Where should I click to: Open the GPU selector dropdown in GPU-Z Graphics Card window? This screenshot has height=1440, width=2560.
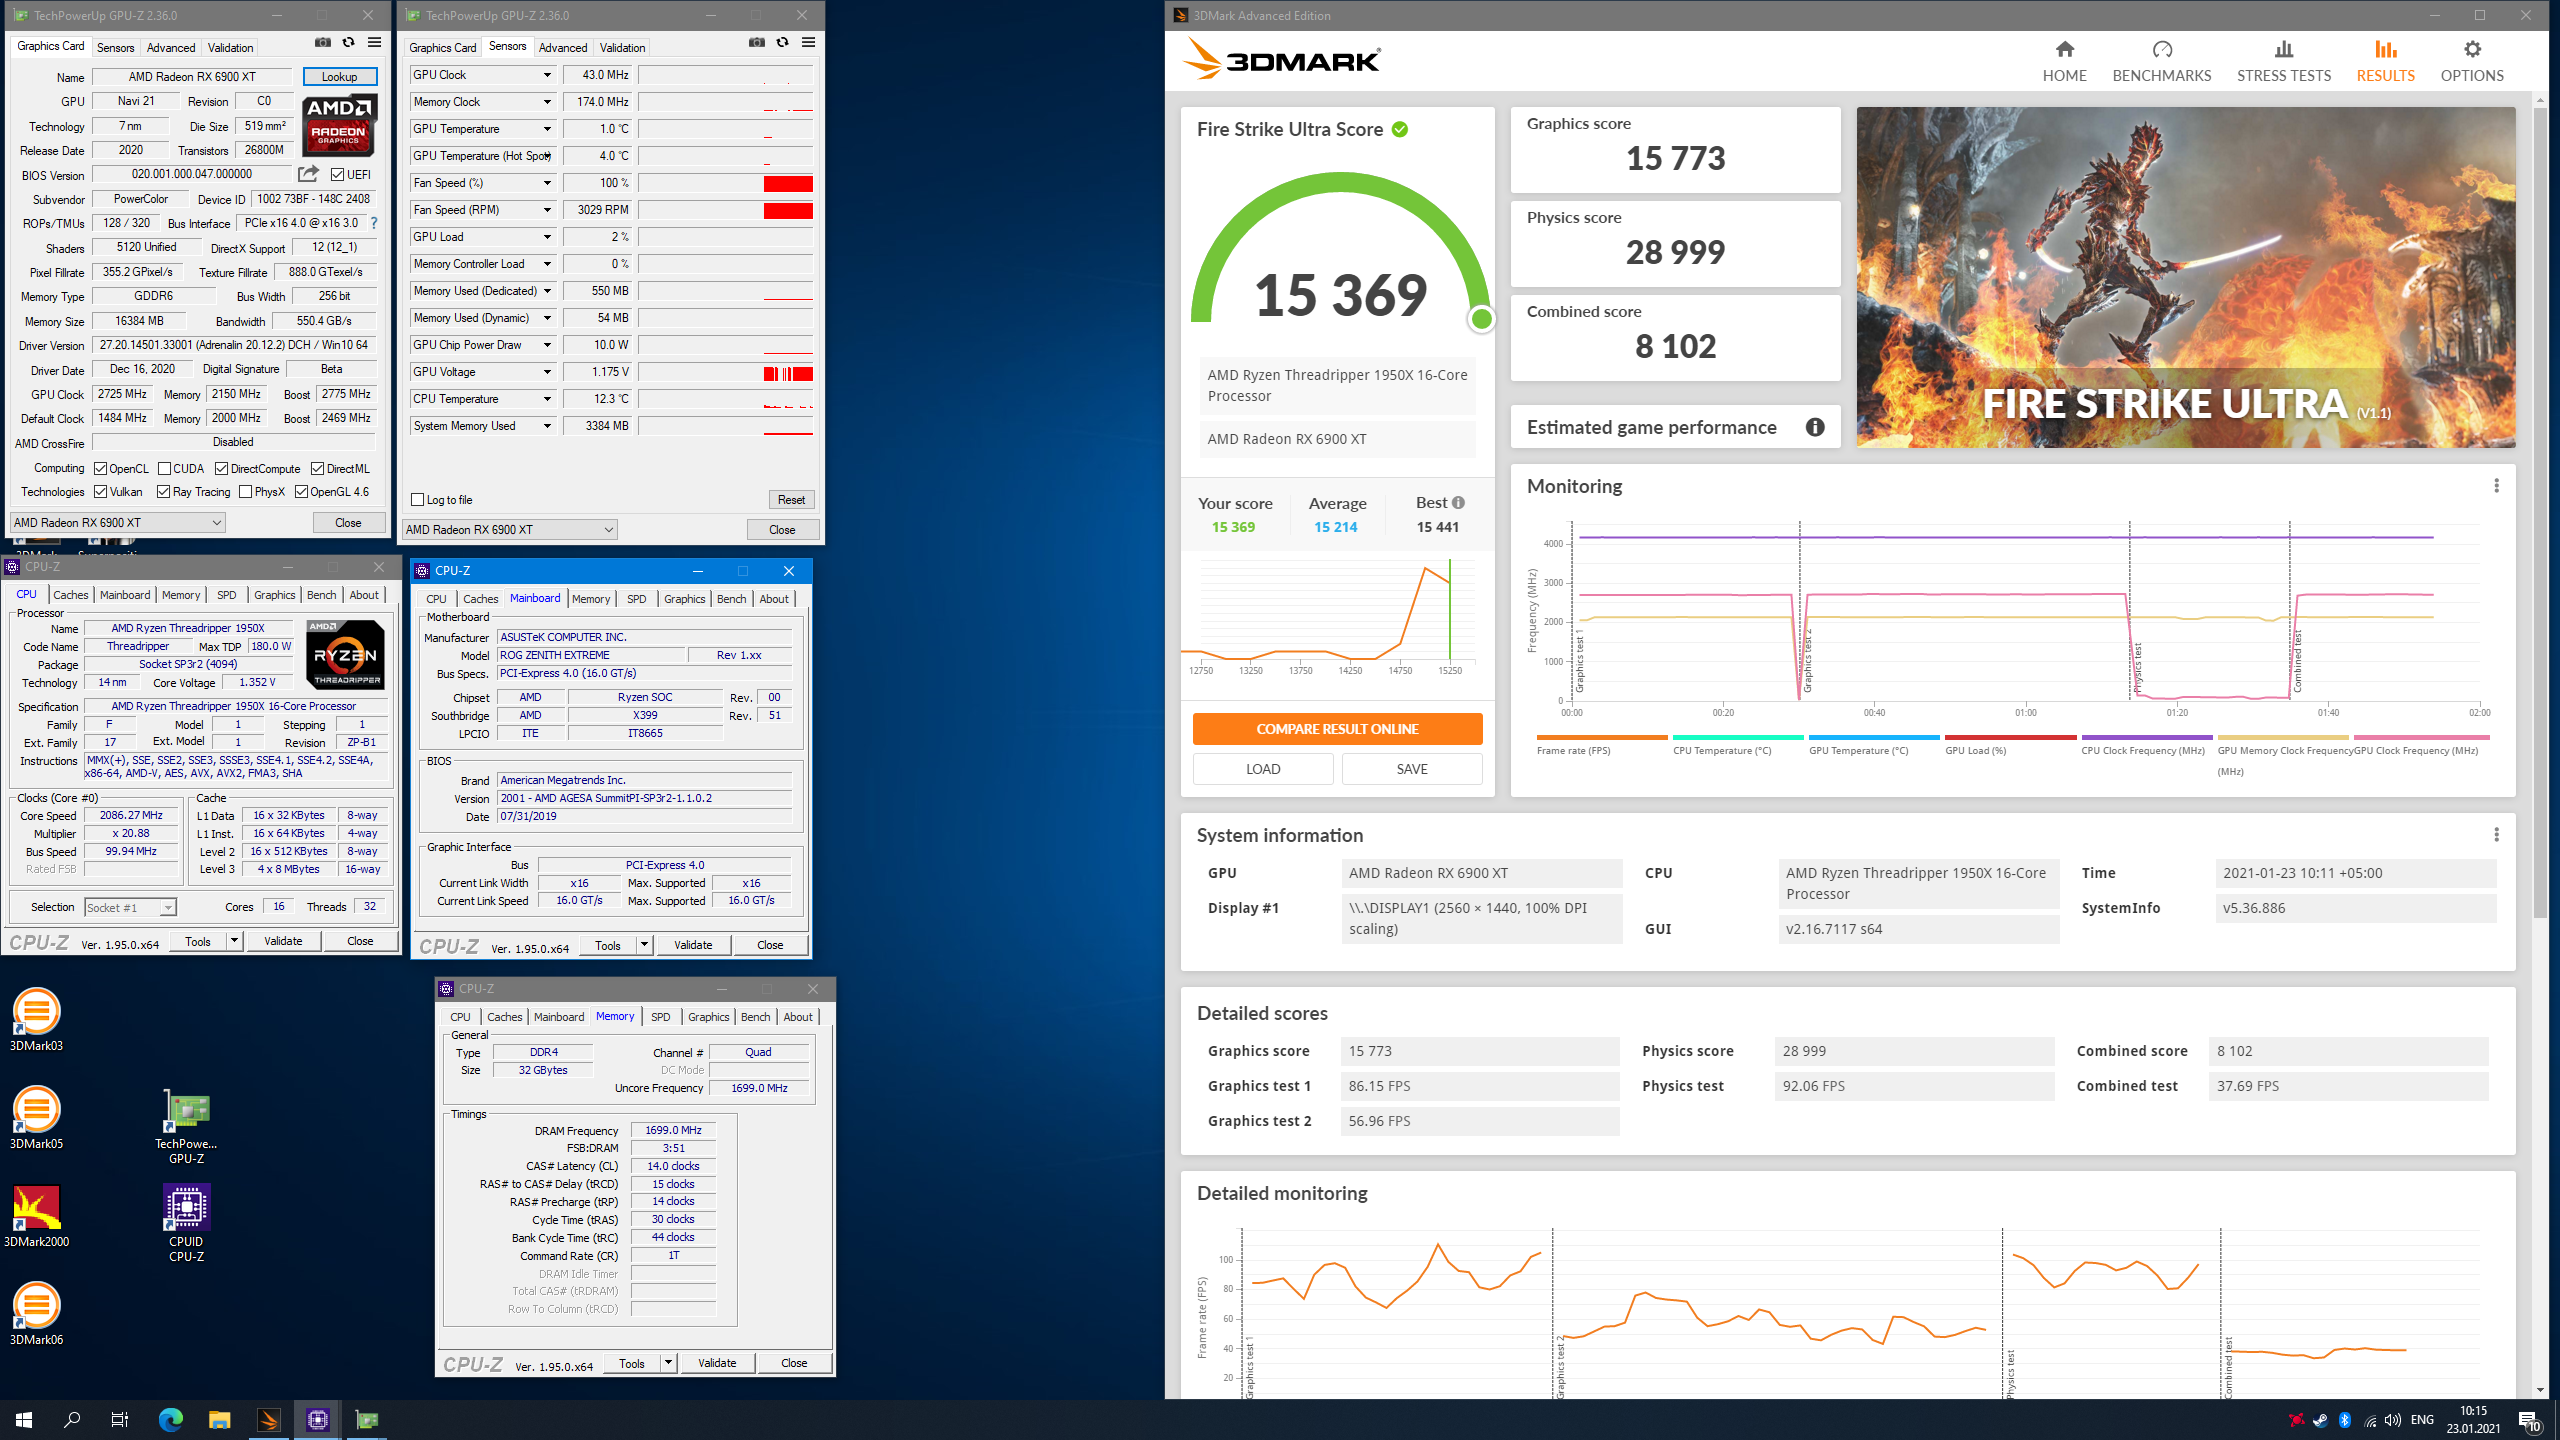[118, 523]
